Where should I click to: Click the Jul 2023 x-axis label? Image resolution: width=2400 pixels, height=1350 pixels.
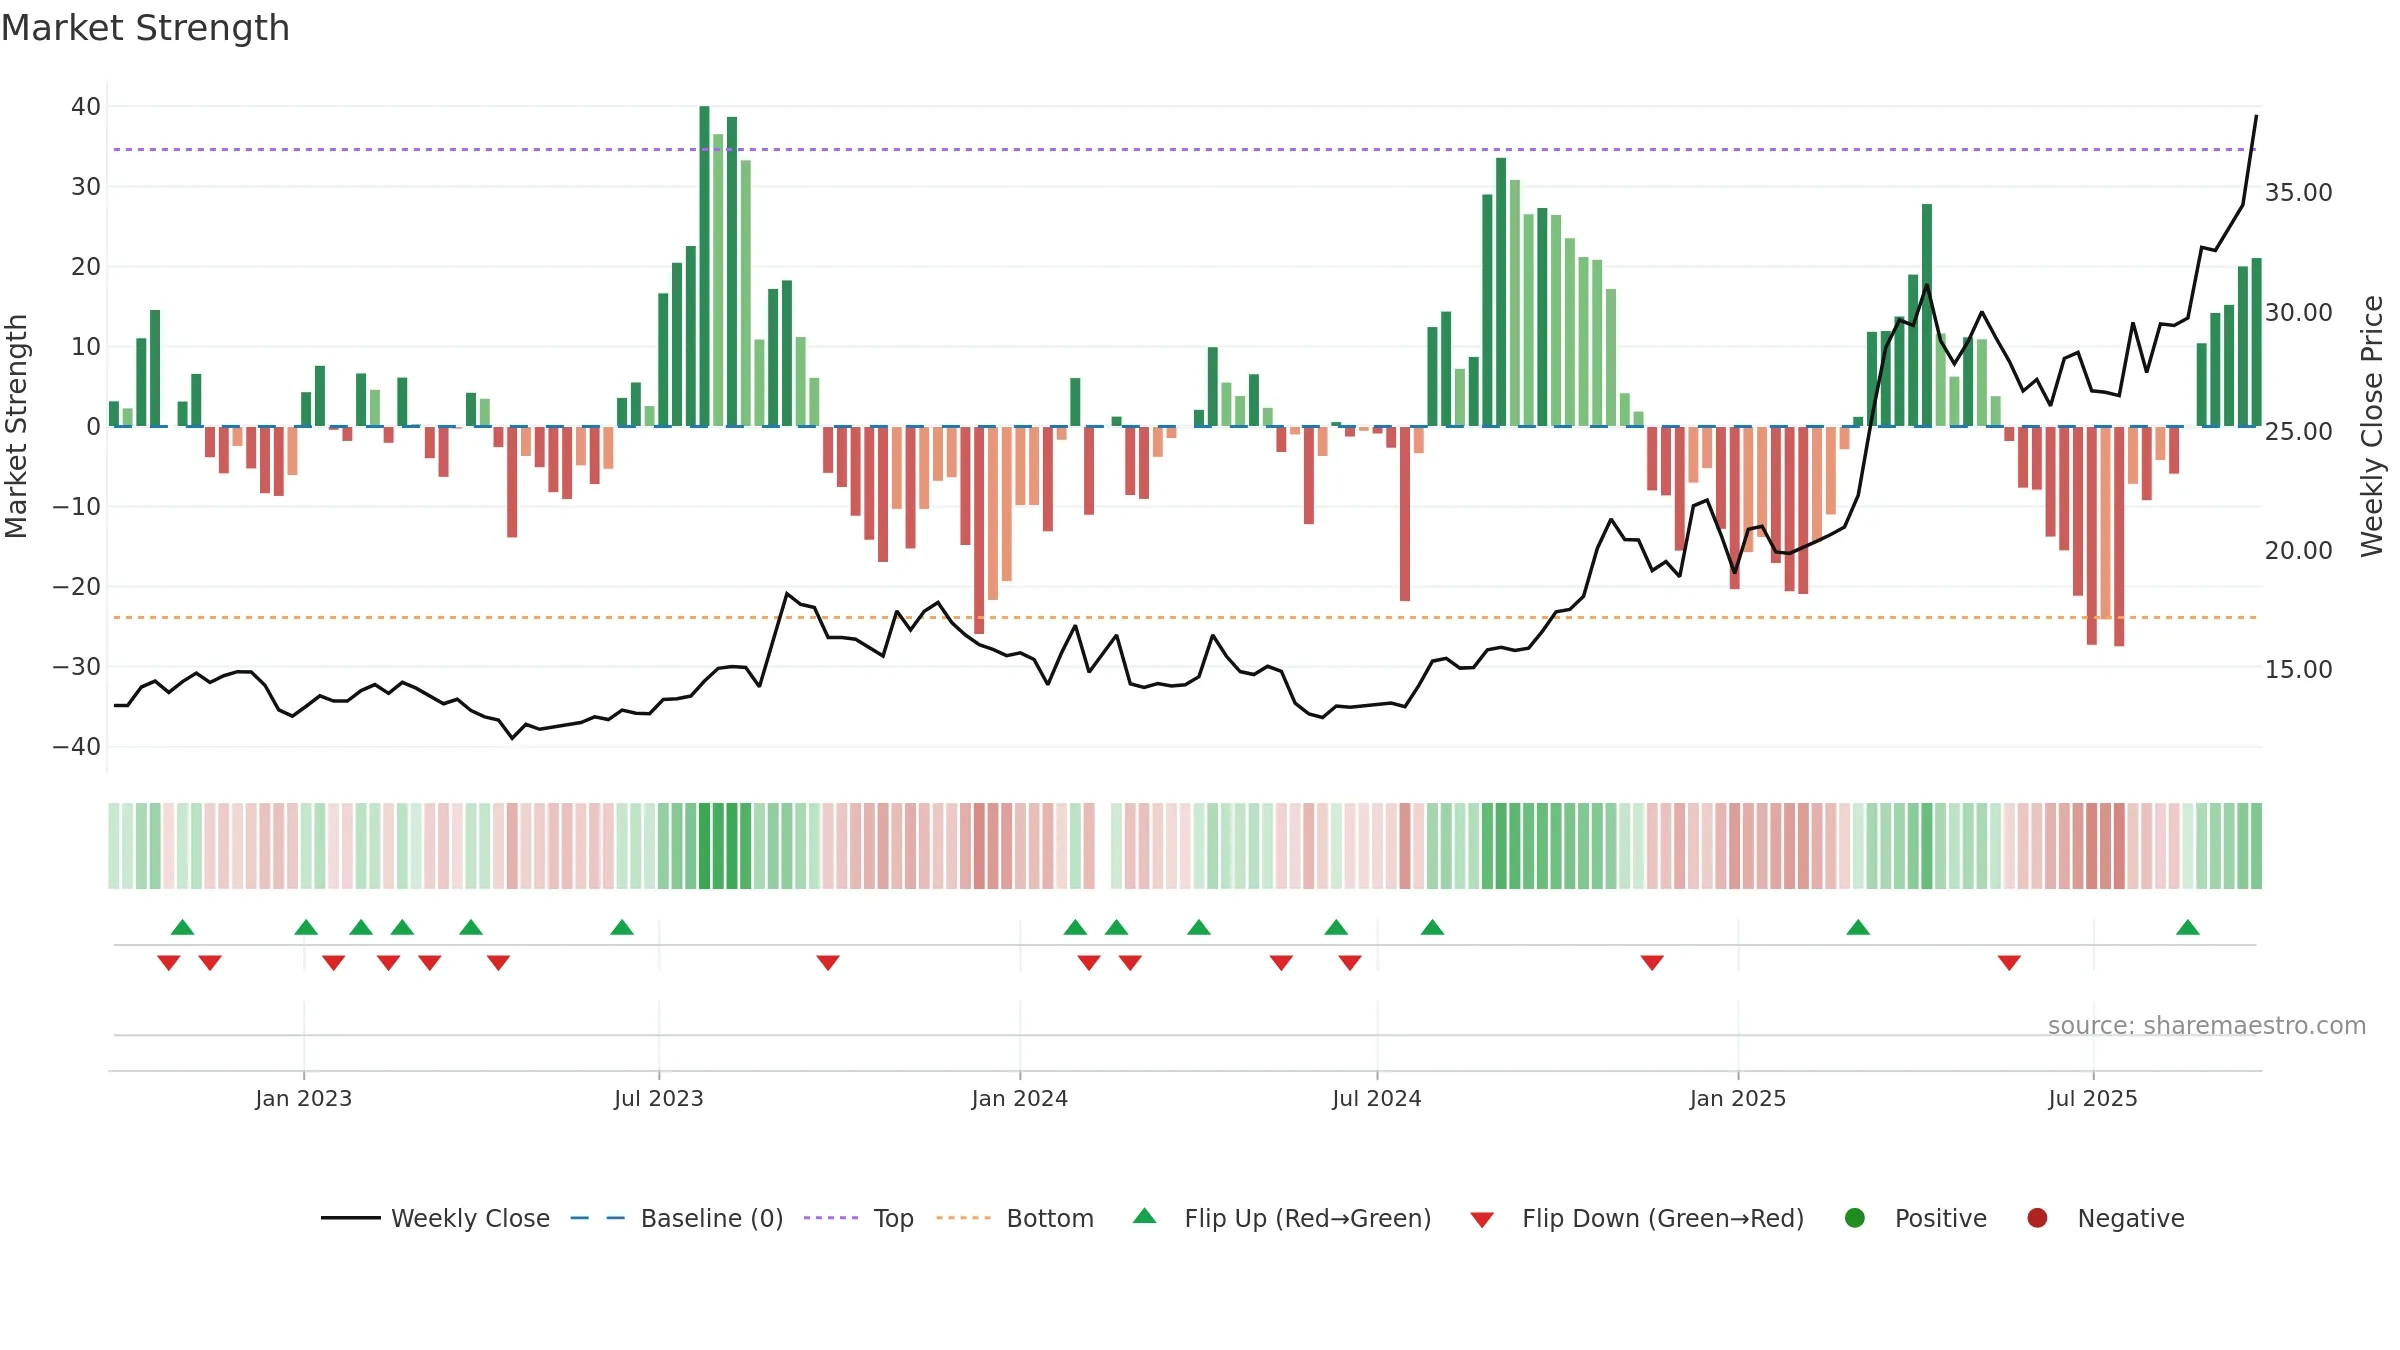coord(659,1099)
